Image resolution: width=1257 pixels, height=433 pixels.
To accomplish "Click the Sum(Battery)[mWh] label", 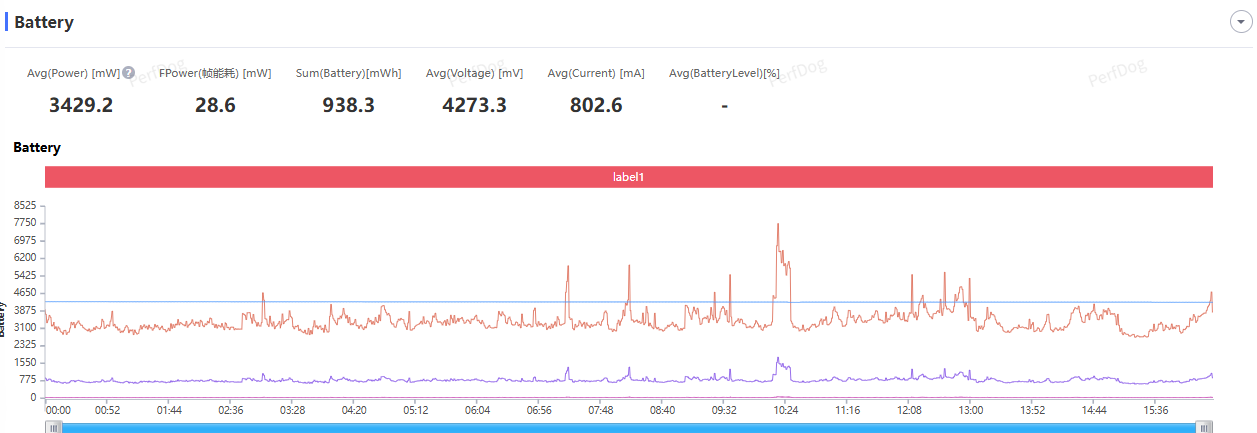I will click(348, 73).
